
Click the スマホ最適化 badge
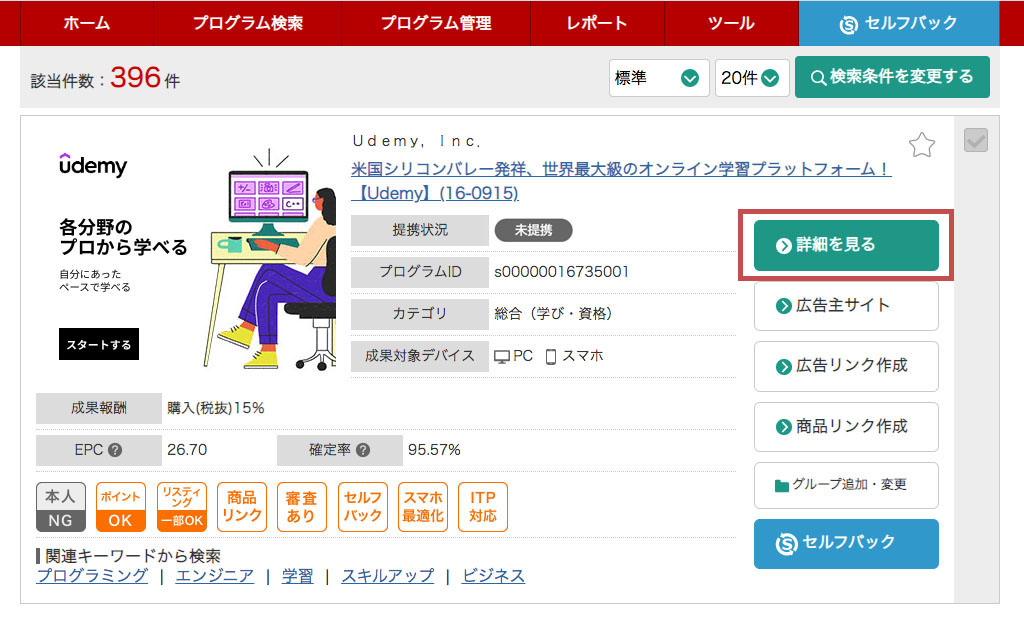click(423, 507)
